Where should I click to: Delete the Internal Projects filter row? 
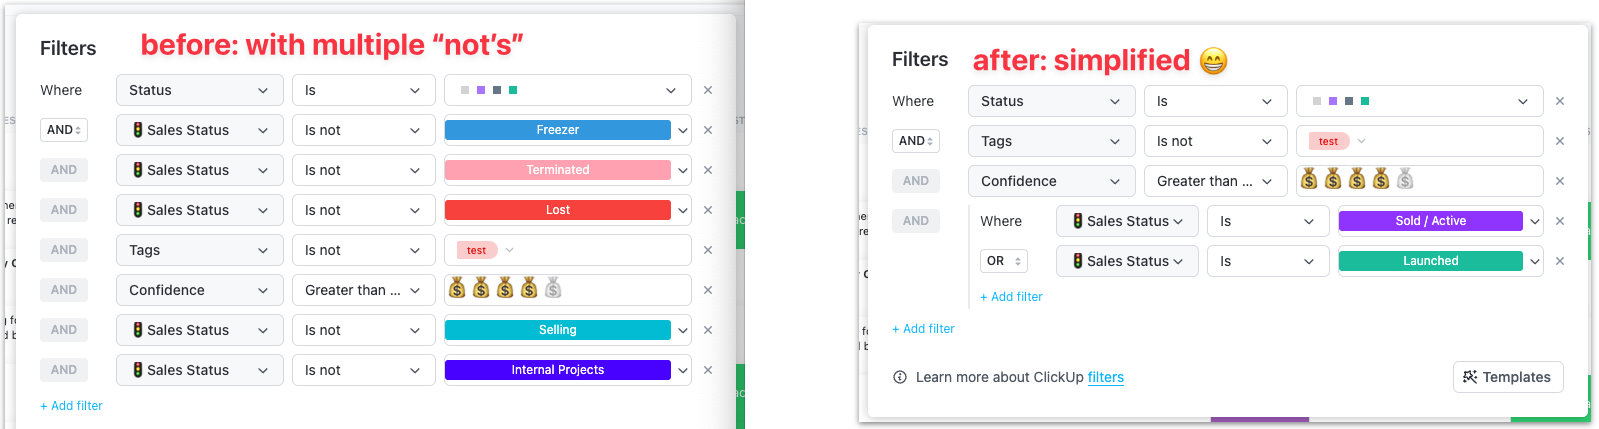click(x=708, y=370)
